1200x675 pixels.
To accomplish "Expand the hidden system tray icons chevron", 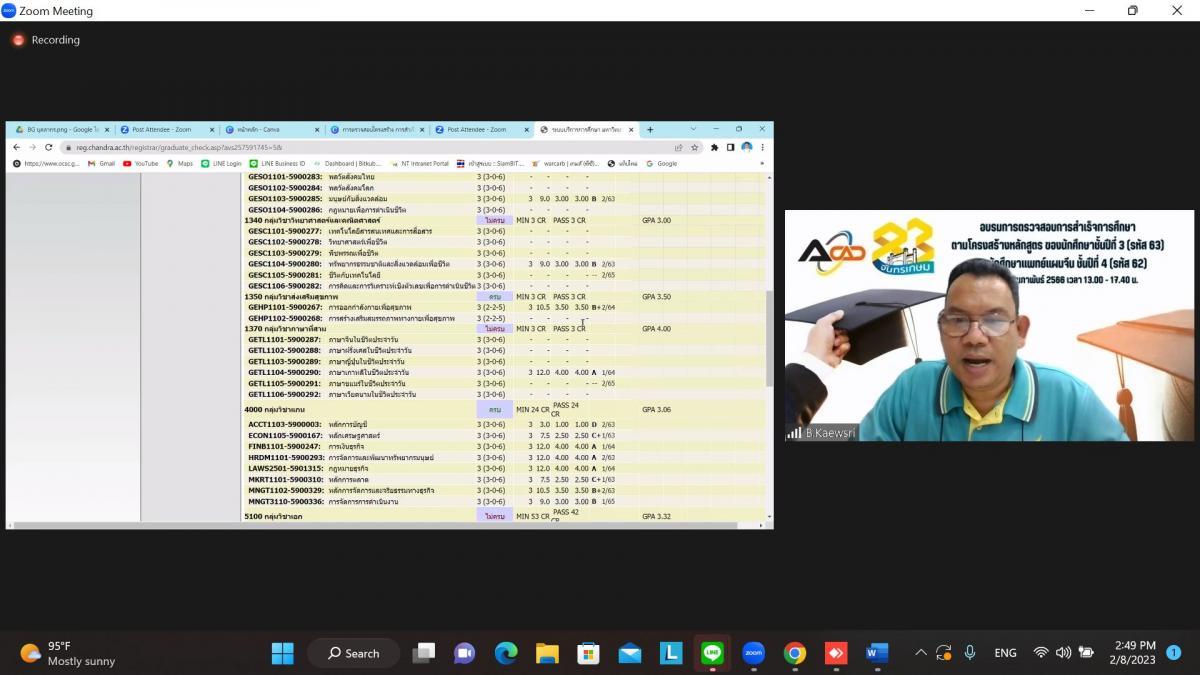I will (x=920, y=653).
